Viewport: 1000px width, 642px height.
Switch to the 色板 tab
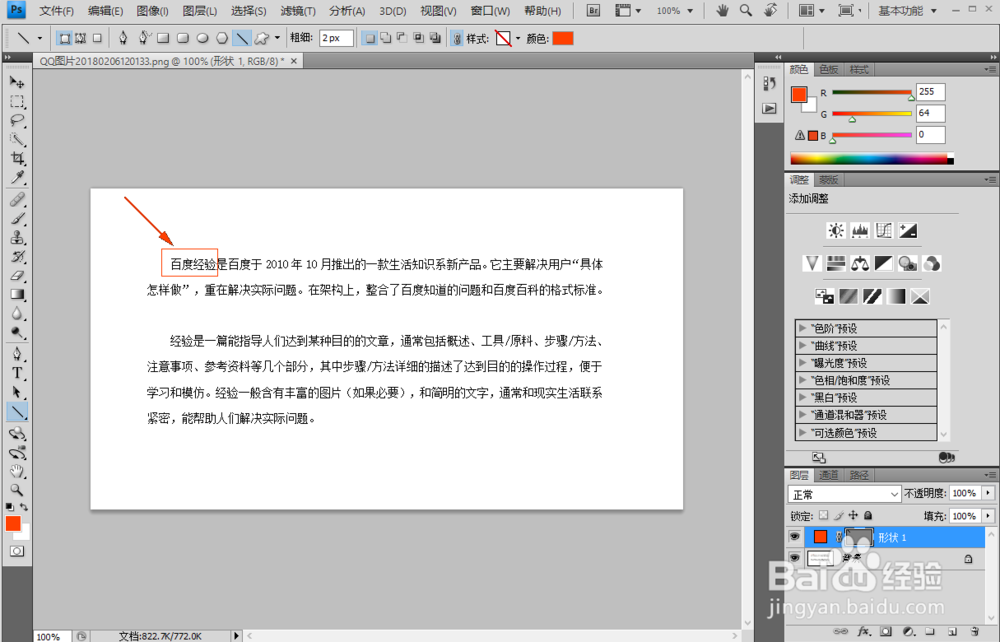[x=828, y=69]
